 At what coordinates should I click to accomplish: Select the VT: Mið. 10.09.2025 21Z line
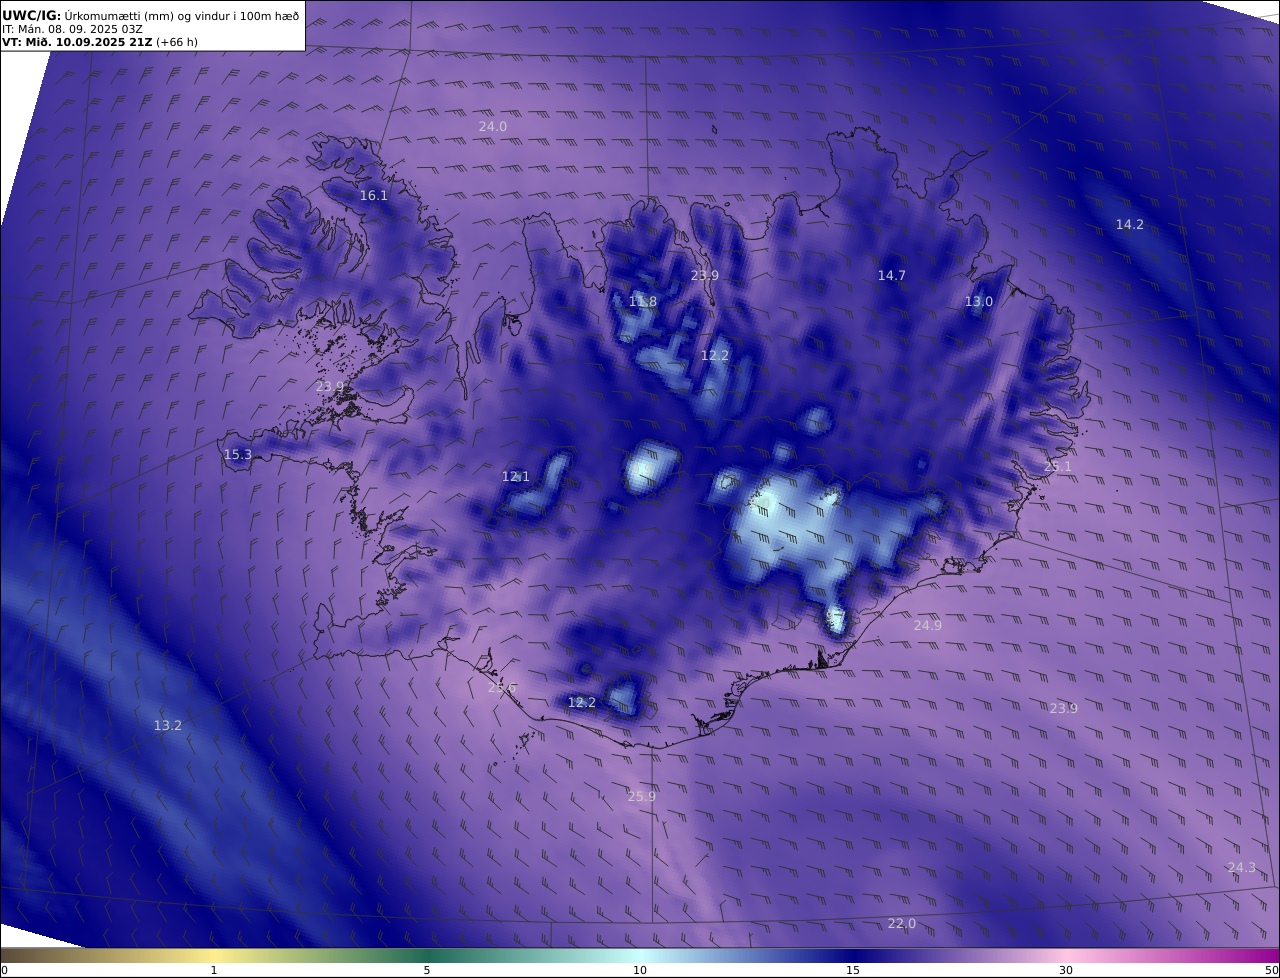pos(77,42)
